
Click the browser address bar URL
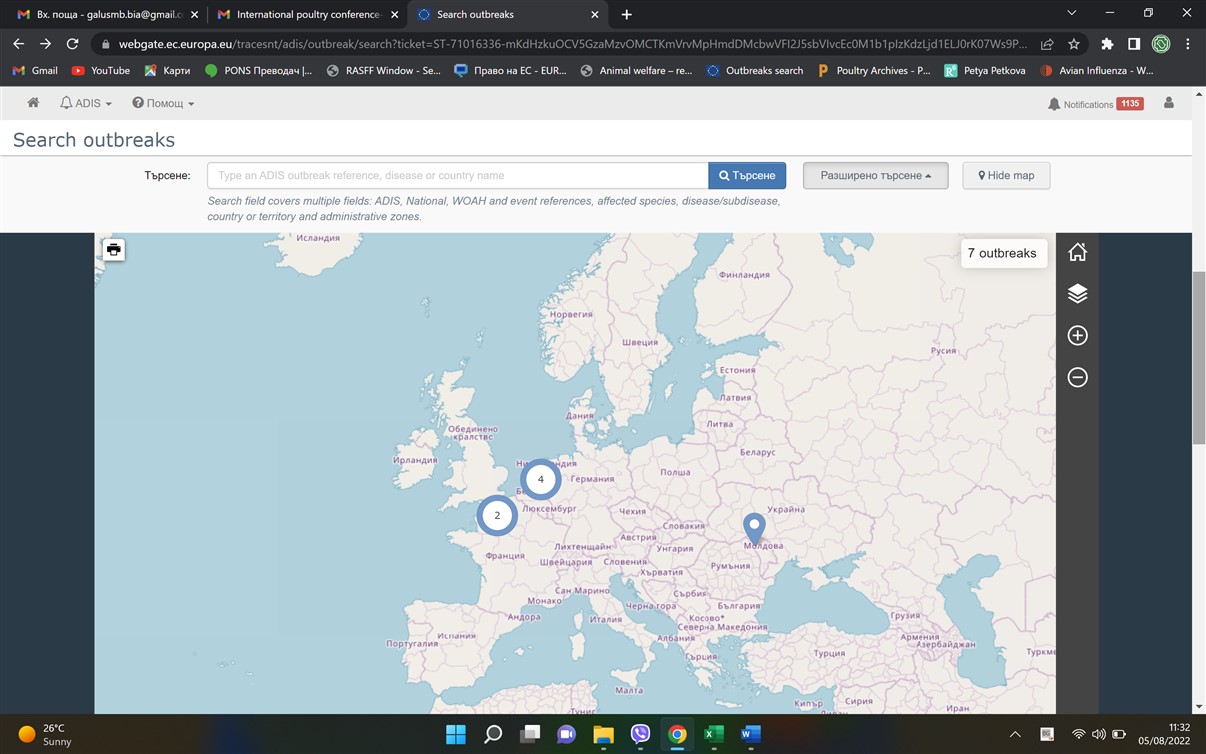coord(573,44)
